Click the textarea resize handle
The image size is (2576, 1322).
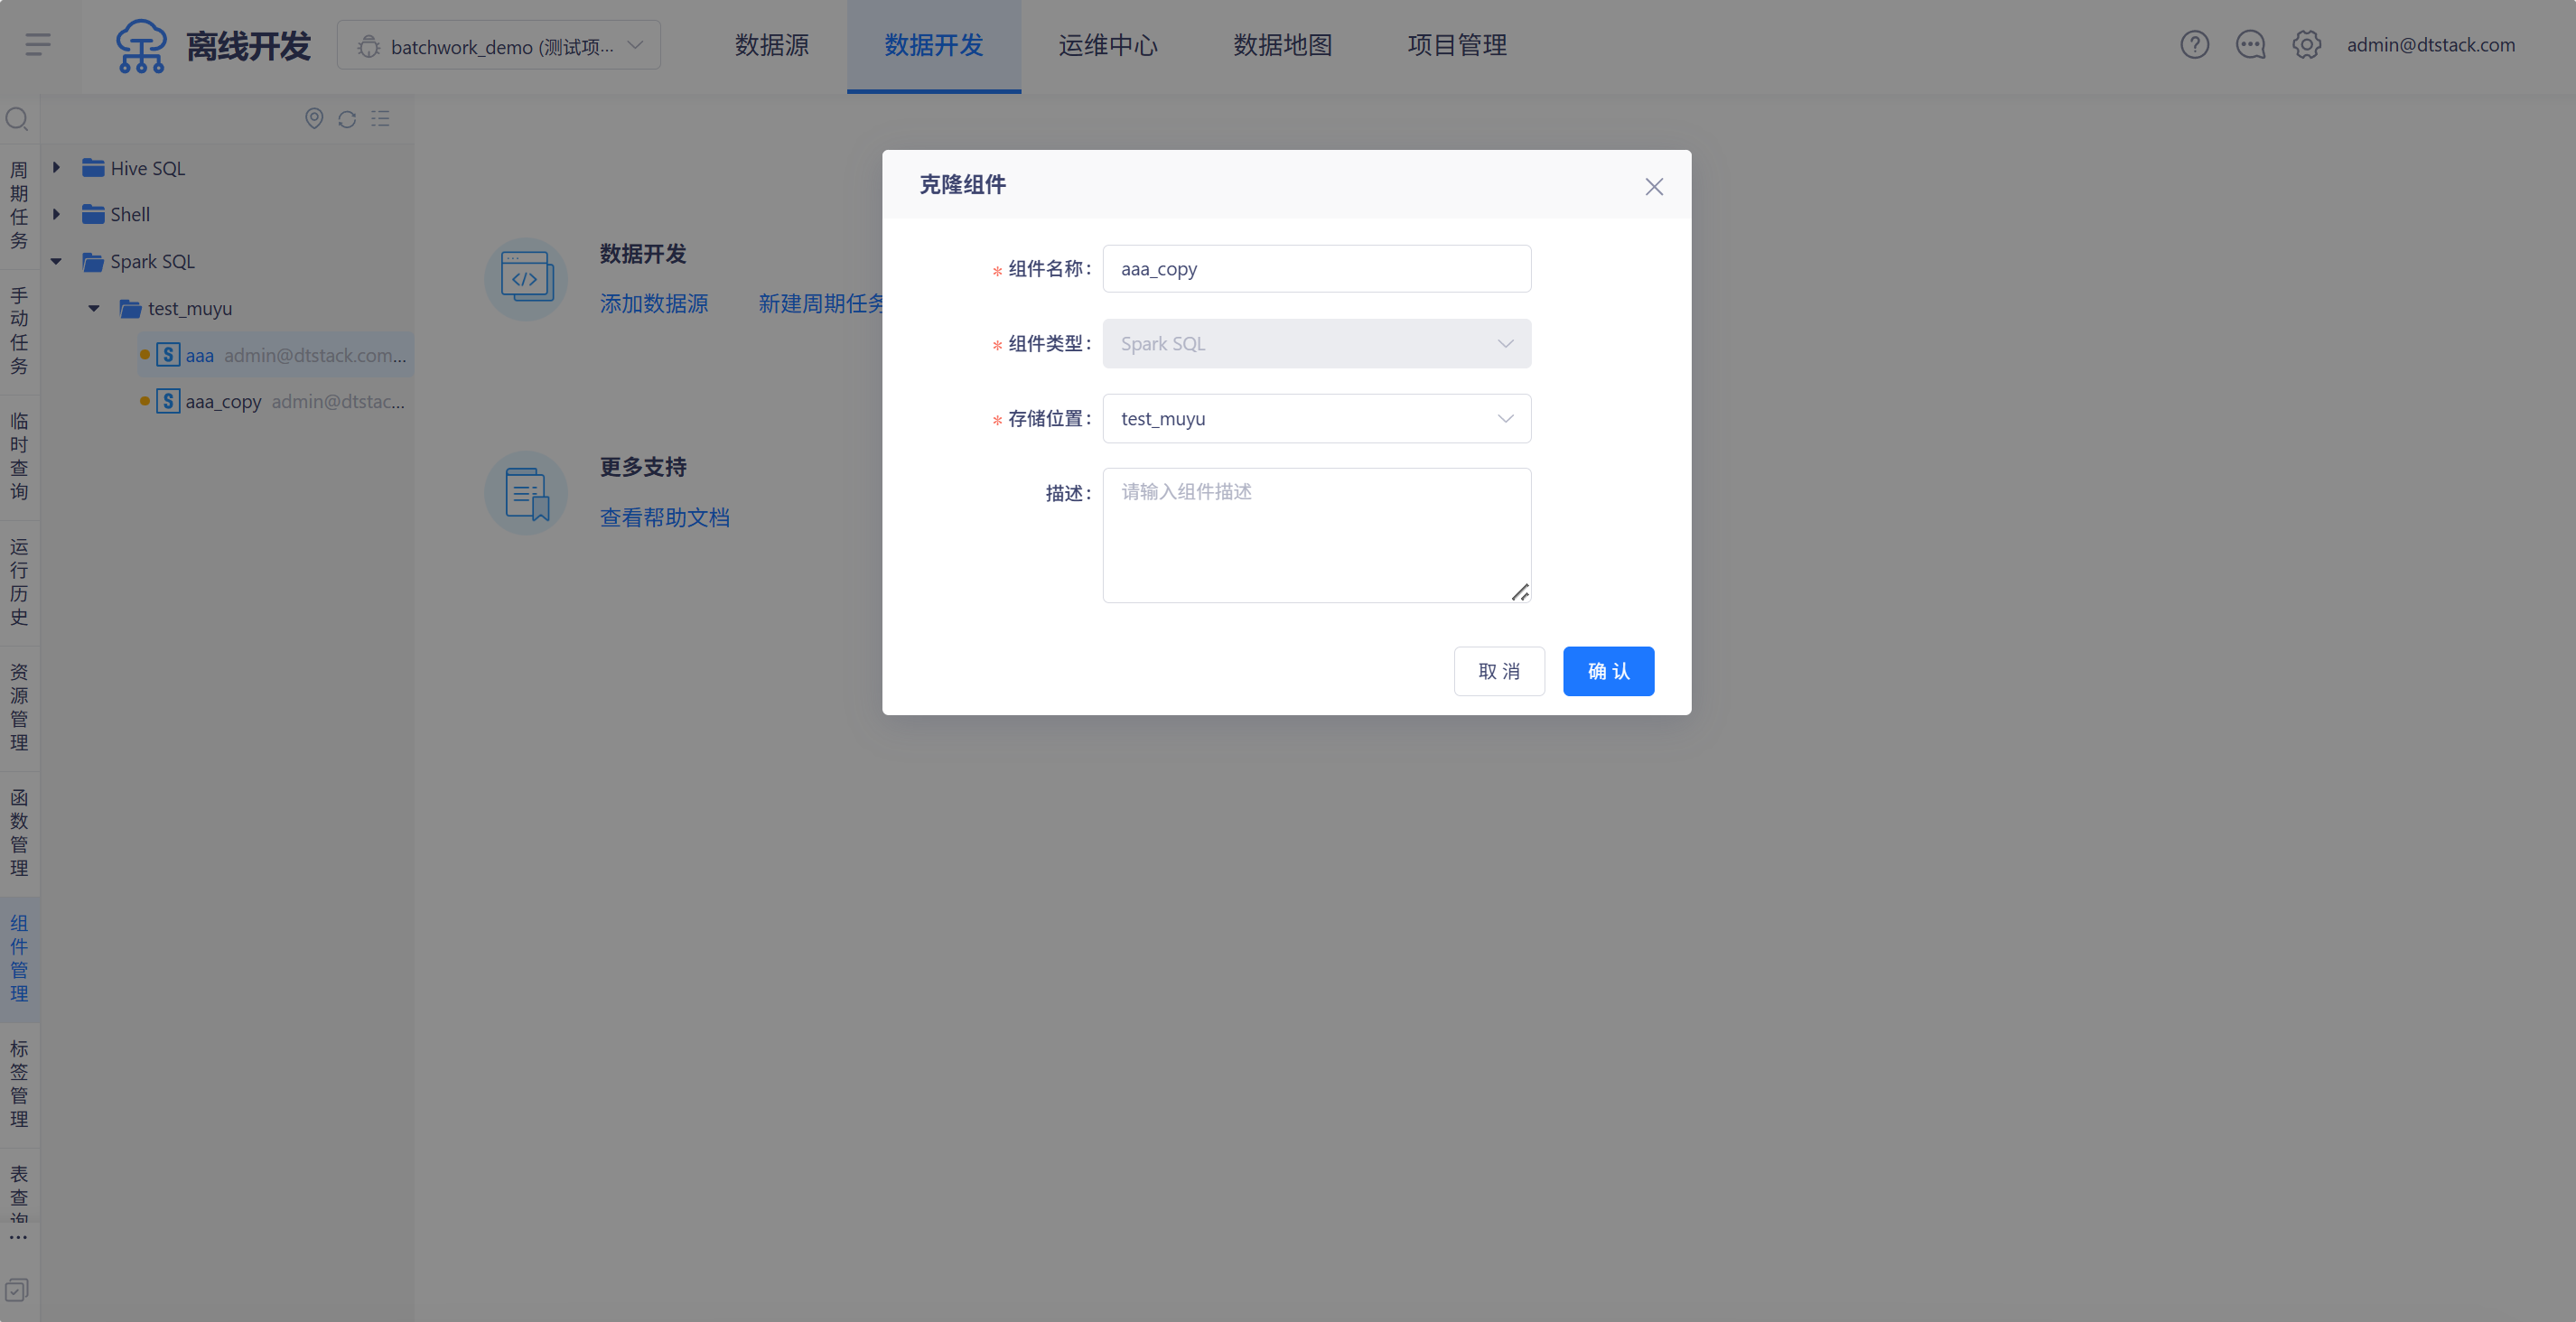[x=1520, y=592]
